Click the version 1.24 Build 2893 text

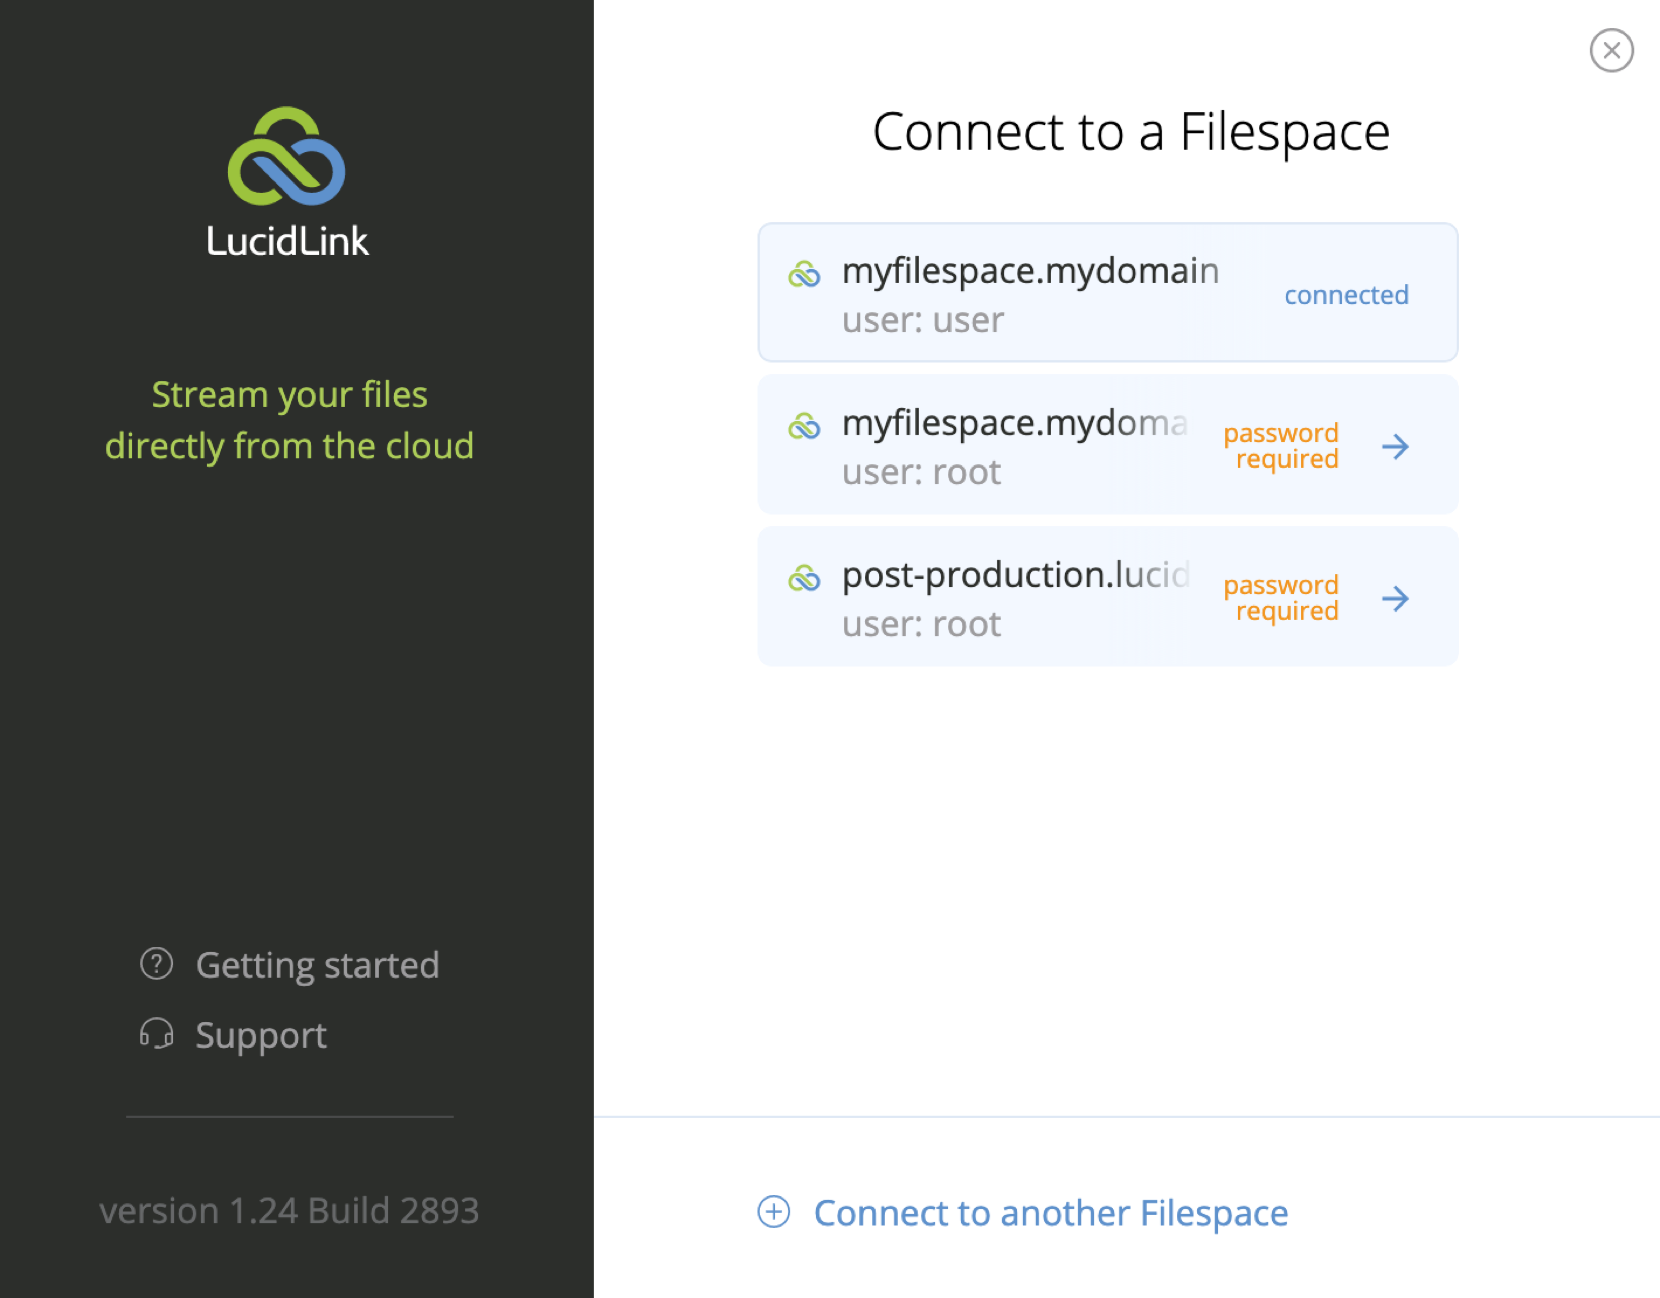288,1211
